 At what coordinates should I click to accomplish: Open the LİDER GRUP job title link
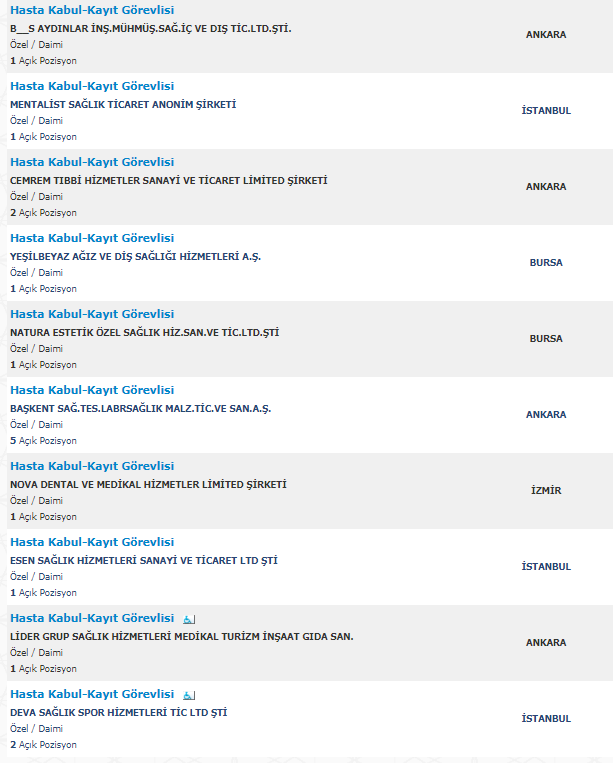(92, 618)
